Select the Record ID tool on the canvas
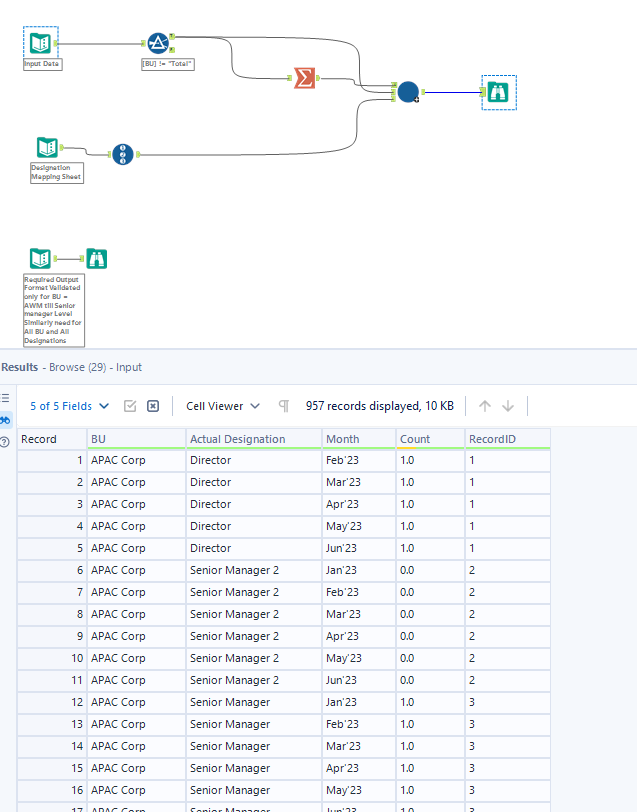The height and width of the screenshot is (812, 637). point(123,154)
